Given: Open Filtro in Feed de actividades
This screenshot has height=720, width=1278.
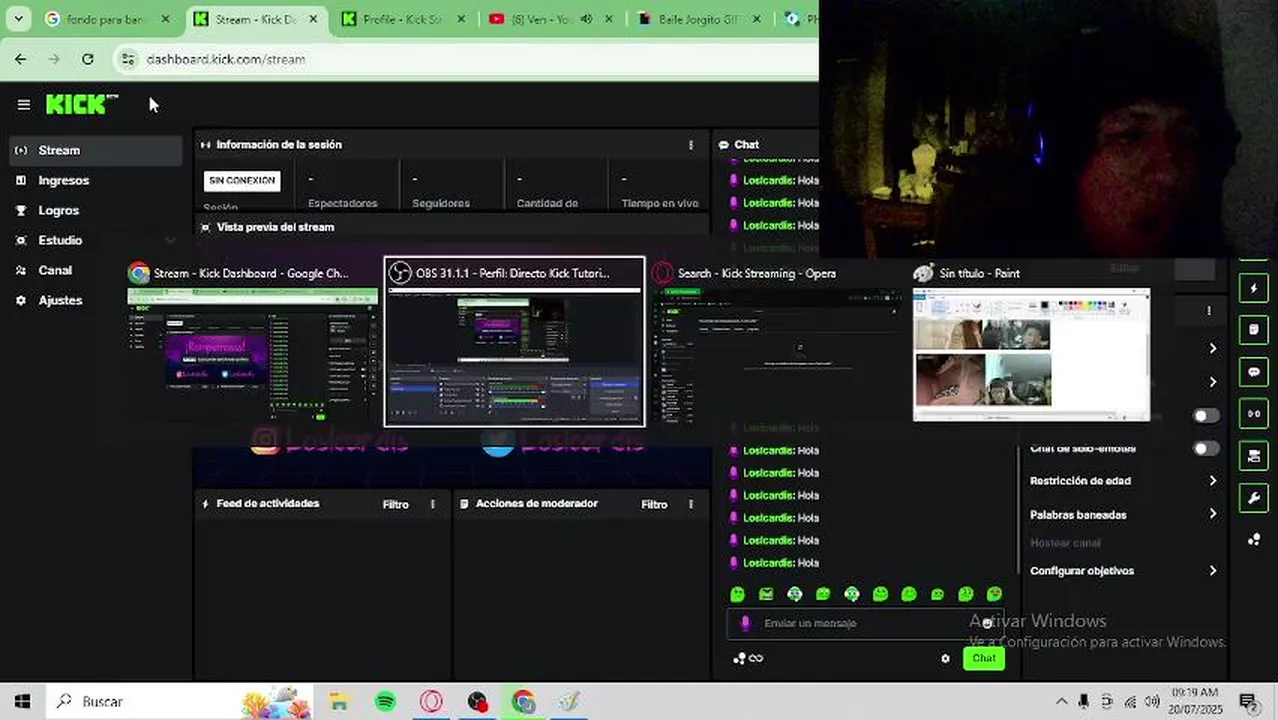Looking at the screenshot, I should tap(396, 504).
